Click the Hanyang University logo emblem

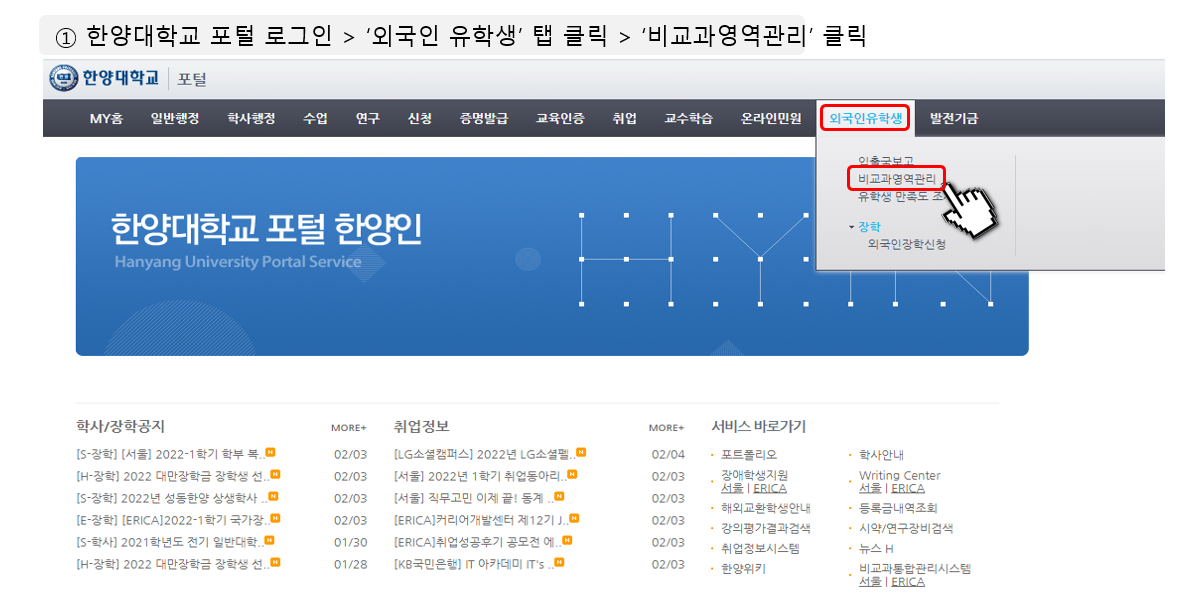coord(64,79)
